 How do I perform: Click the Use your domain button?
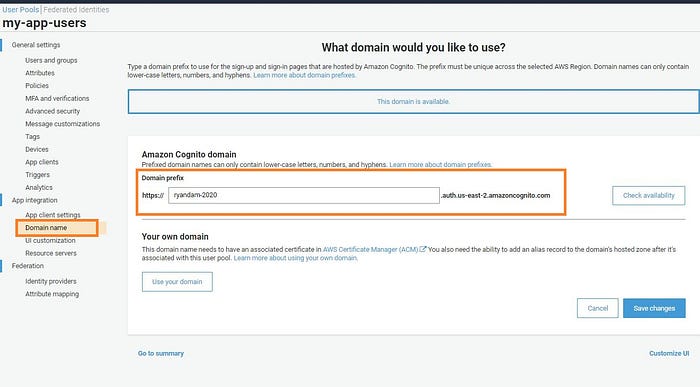point(177,282)
